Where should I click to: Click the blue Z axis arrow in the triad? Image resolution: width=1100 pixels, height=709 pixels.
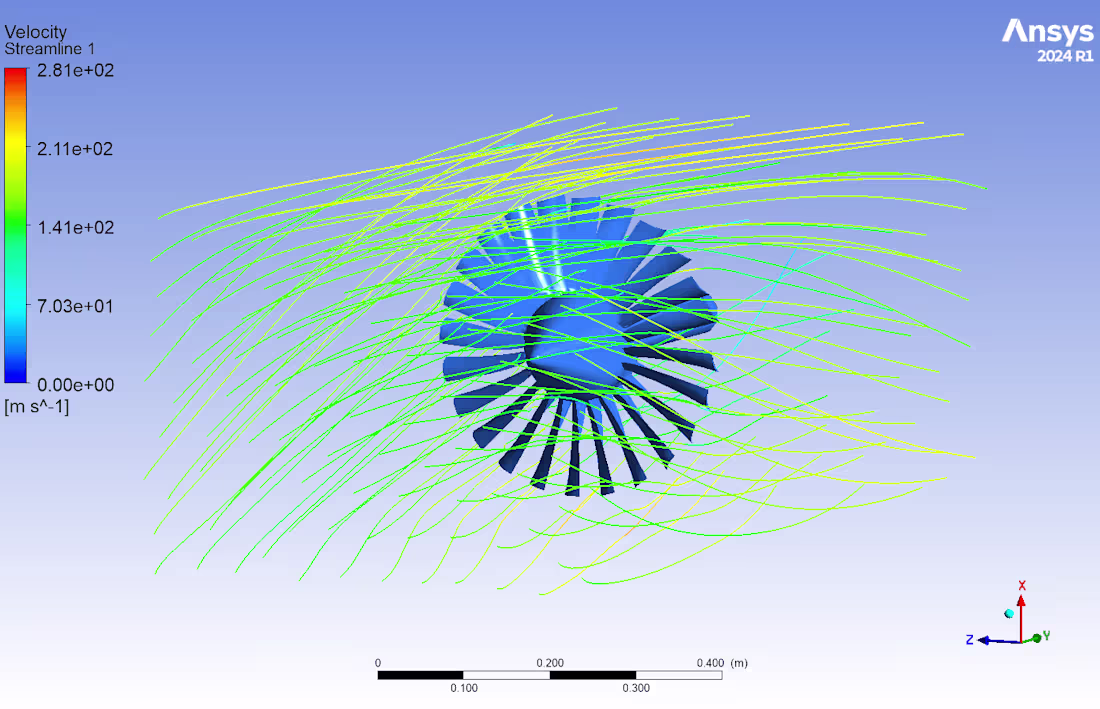coord(985,640)
